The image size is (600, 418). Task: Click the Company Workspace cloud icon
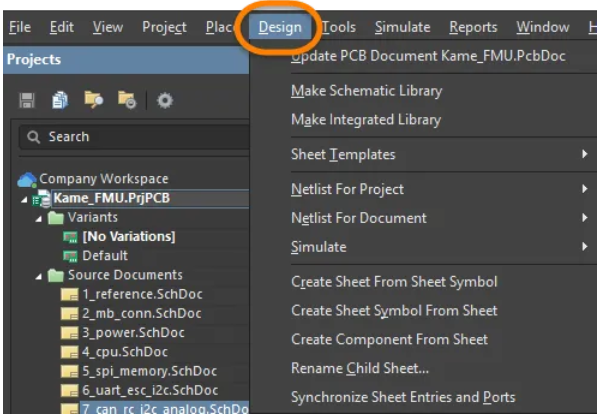[x=26, y=180]
